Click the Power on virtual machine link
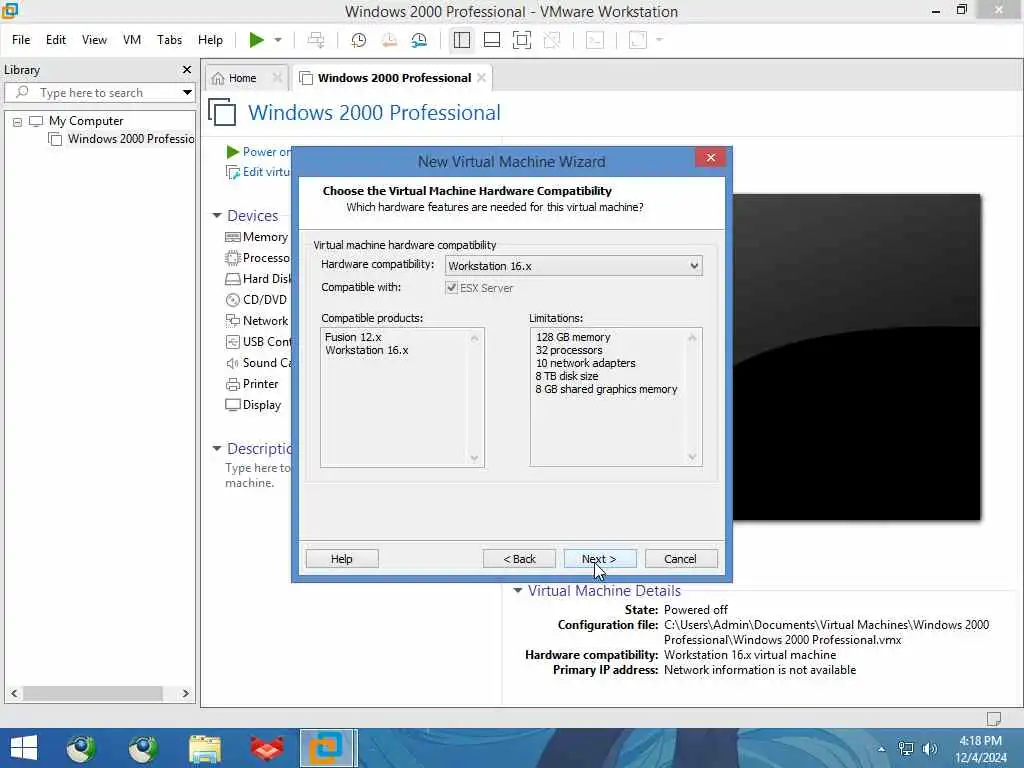This screenshot has width=1024, height=768. pyautogui.click(x=259, y=152)
